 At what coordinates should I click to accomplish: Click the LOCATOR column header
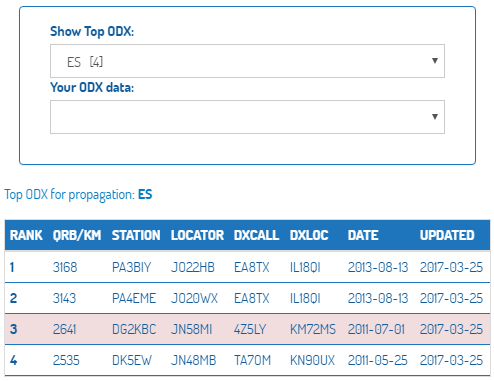pos(197,235)
